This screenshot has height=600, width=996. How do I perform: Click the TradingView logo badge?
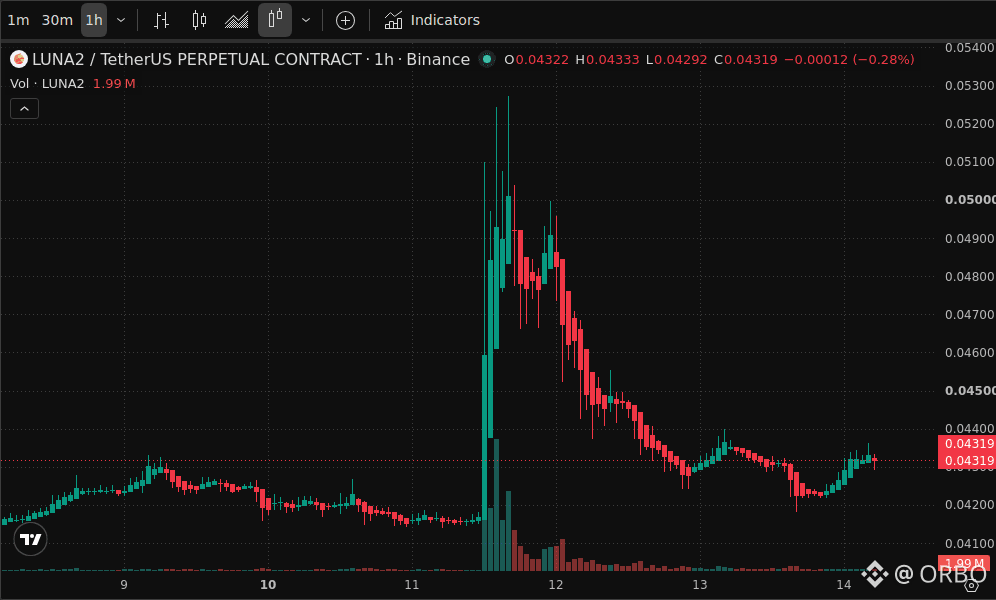point(30,539)
